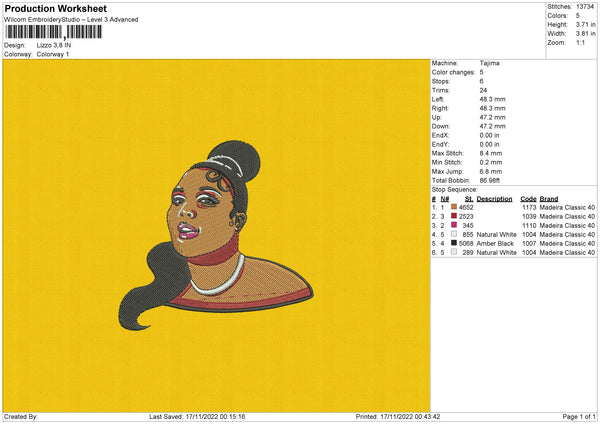Click the 'Amber Black' description
Image resolution: width=600 pixels, height=424 pixels.
[x=495, y=243]
